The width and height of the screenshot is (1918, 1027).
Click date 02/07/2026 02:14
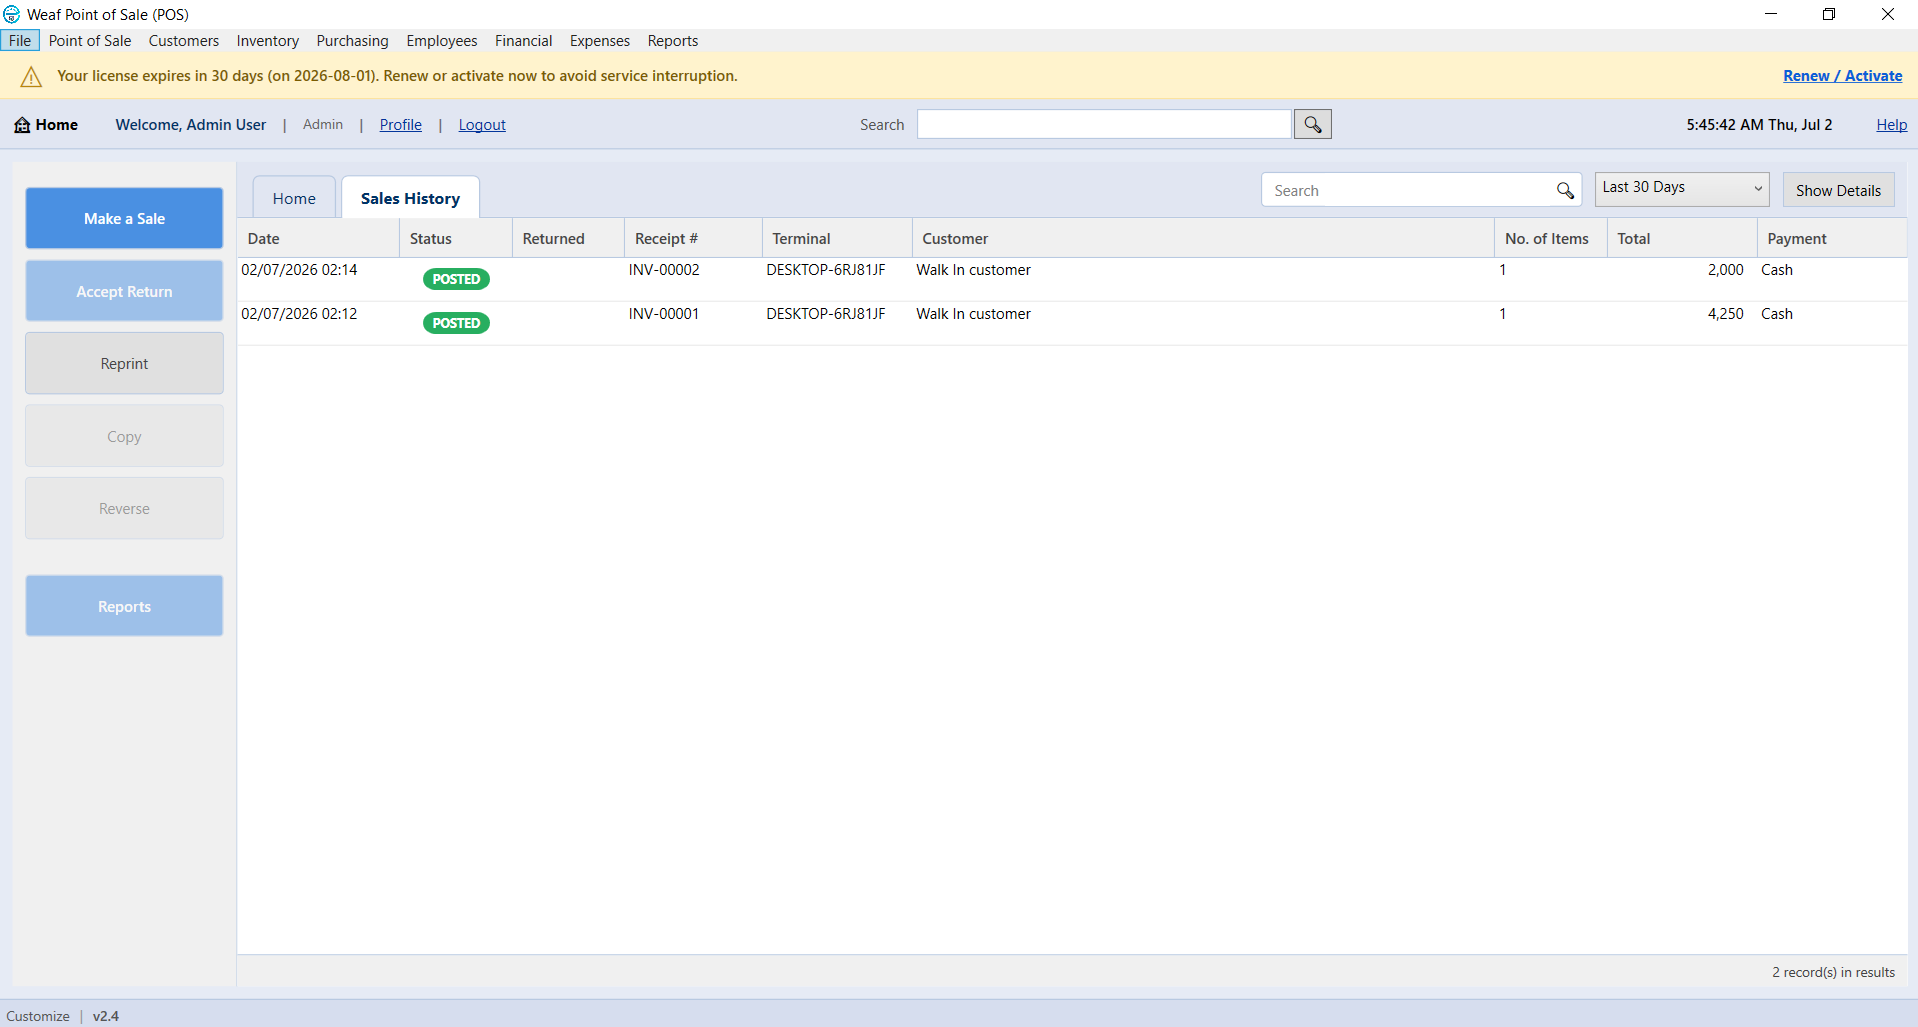pos(299,270)
